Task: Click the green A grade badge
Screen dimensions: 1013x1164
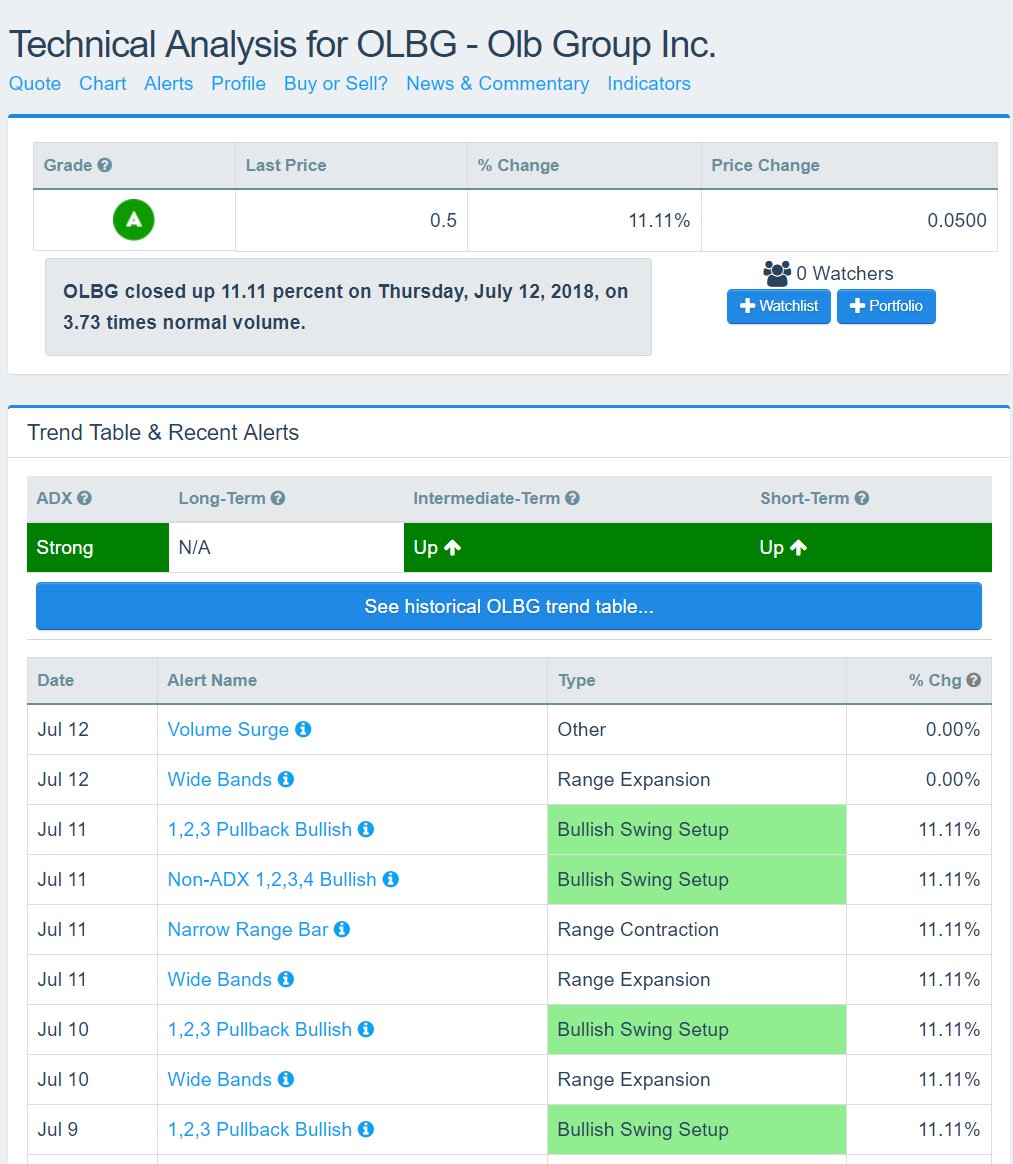Action: pos(134,220)
